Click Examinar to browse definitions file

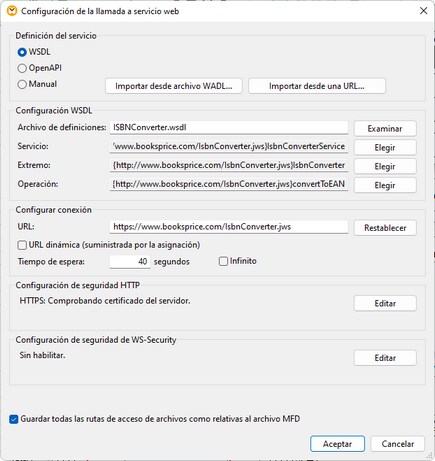click(x=385, y=129)
